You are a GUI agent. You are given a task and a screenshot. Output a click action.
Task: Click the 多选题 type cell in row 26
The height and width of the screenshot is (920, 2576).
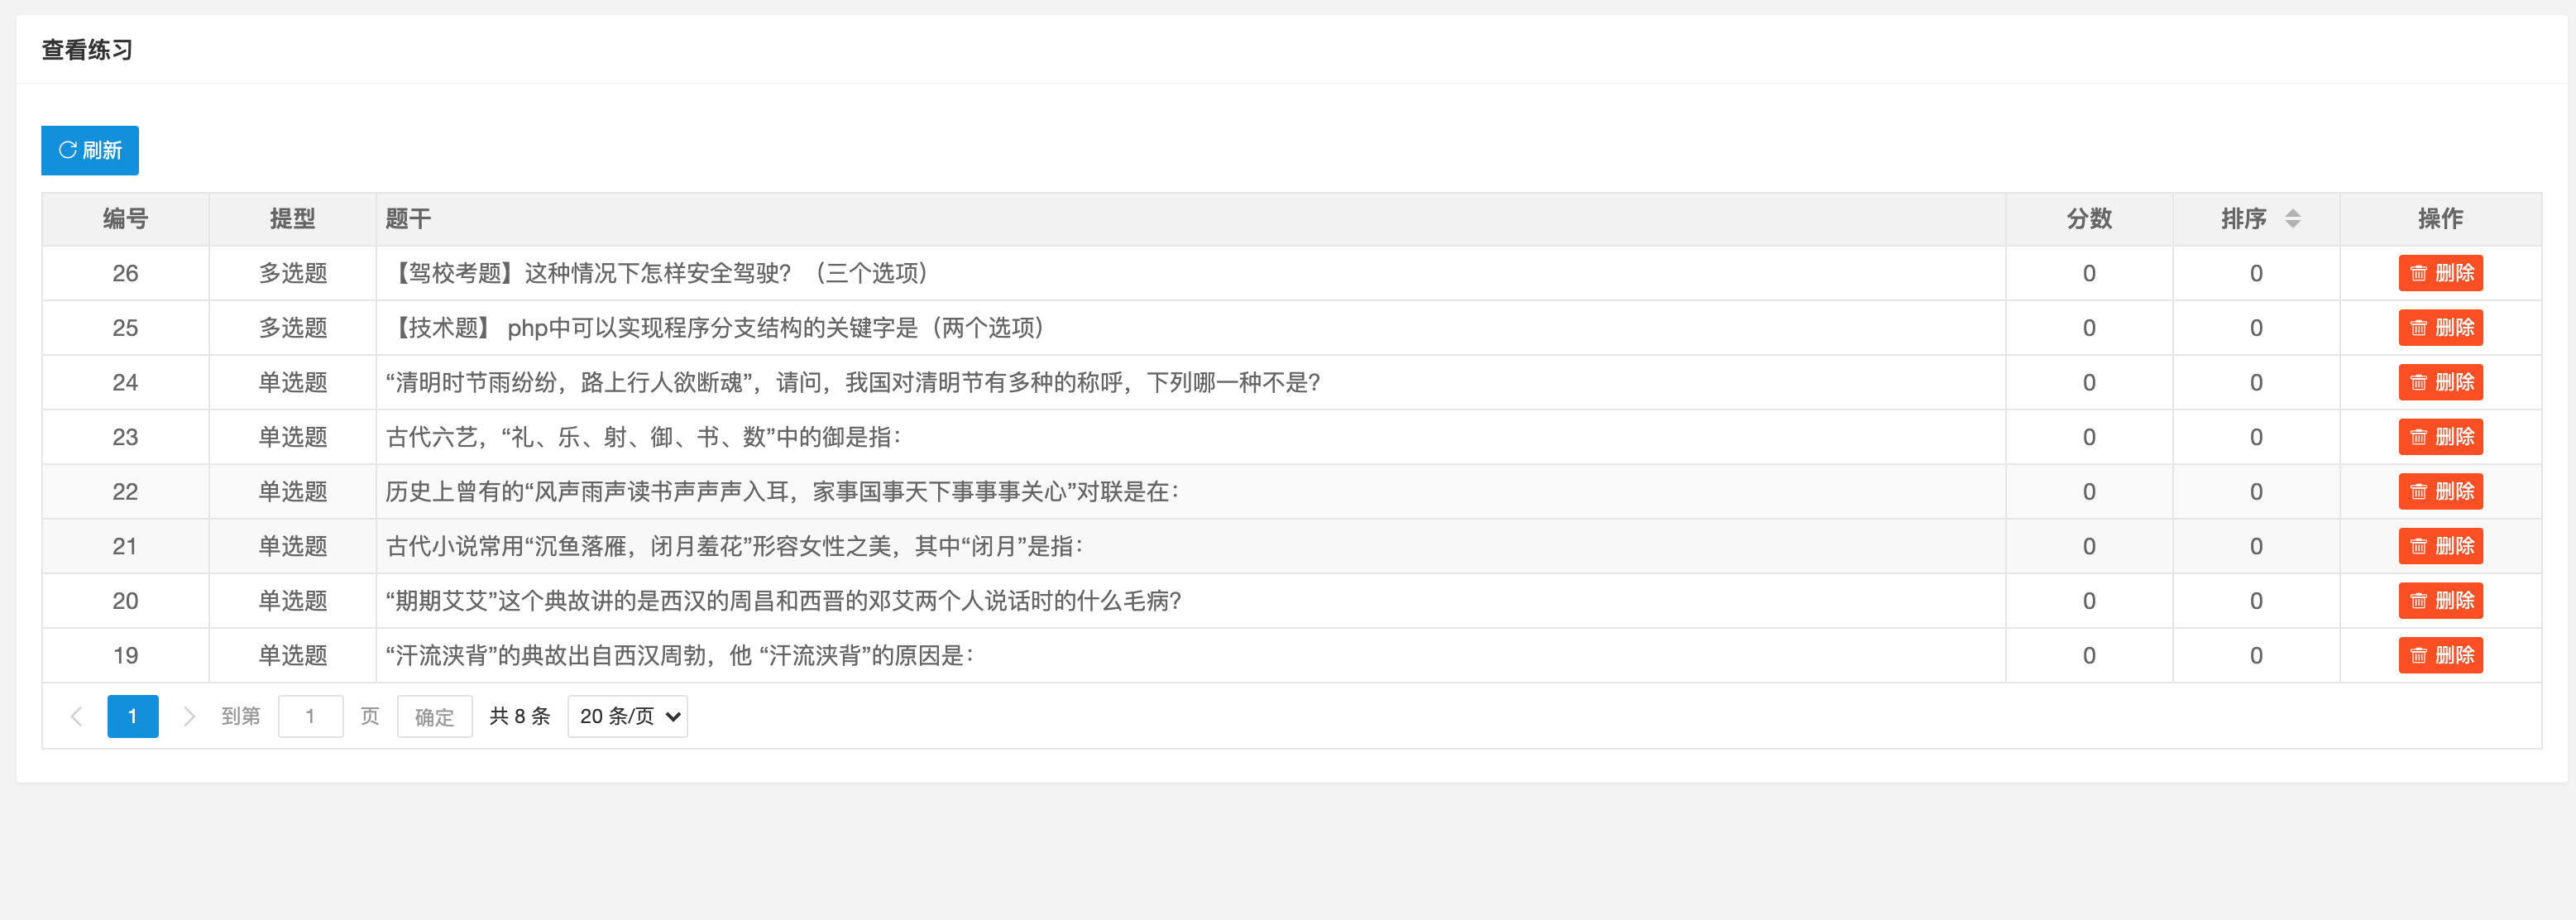coord(293,273)
